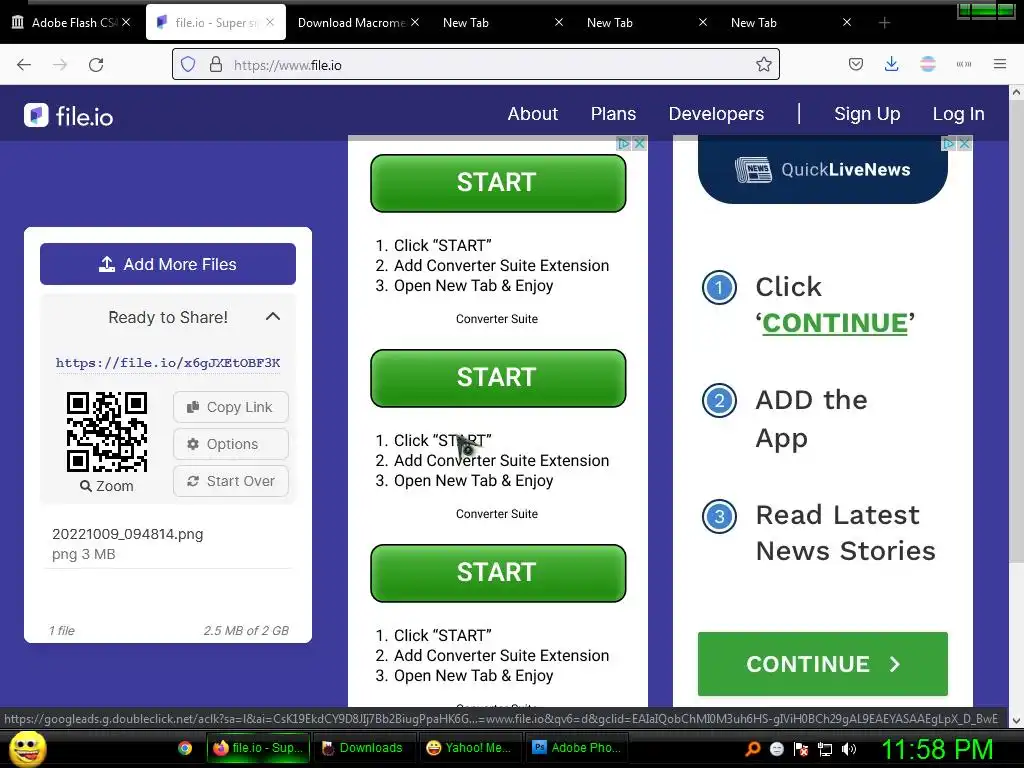Screen dimensions: 1024x768
Task: Click the Copy Link button
Action: pos(231,407)
